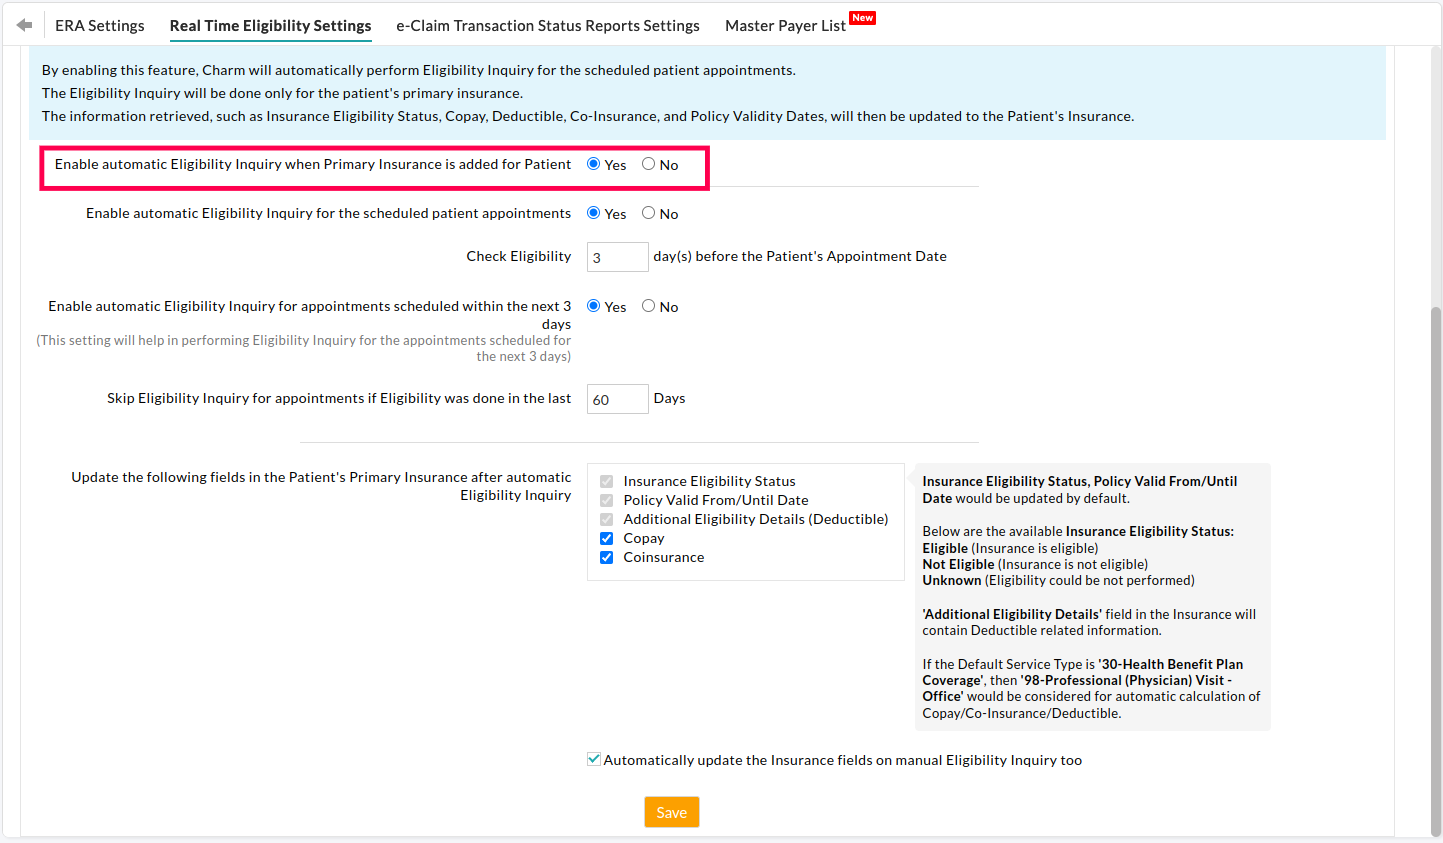The width and height of the screenshot is (1443, 843).
Task: Click the back arrow navigation icon
Action: click(23, 23)
